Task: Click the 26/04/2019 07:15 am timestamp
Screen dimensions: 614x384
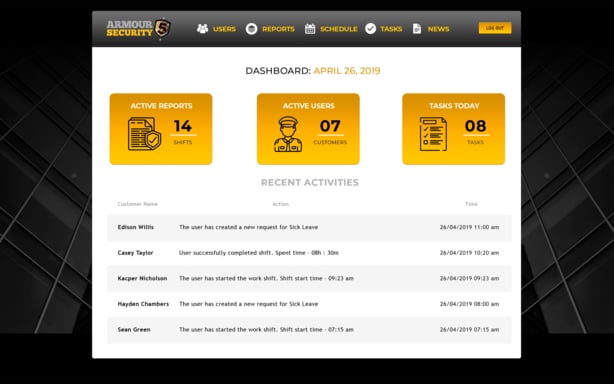Action: pos(469,330)
